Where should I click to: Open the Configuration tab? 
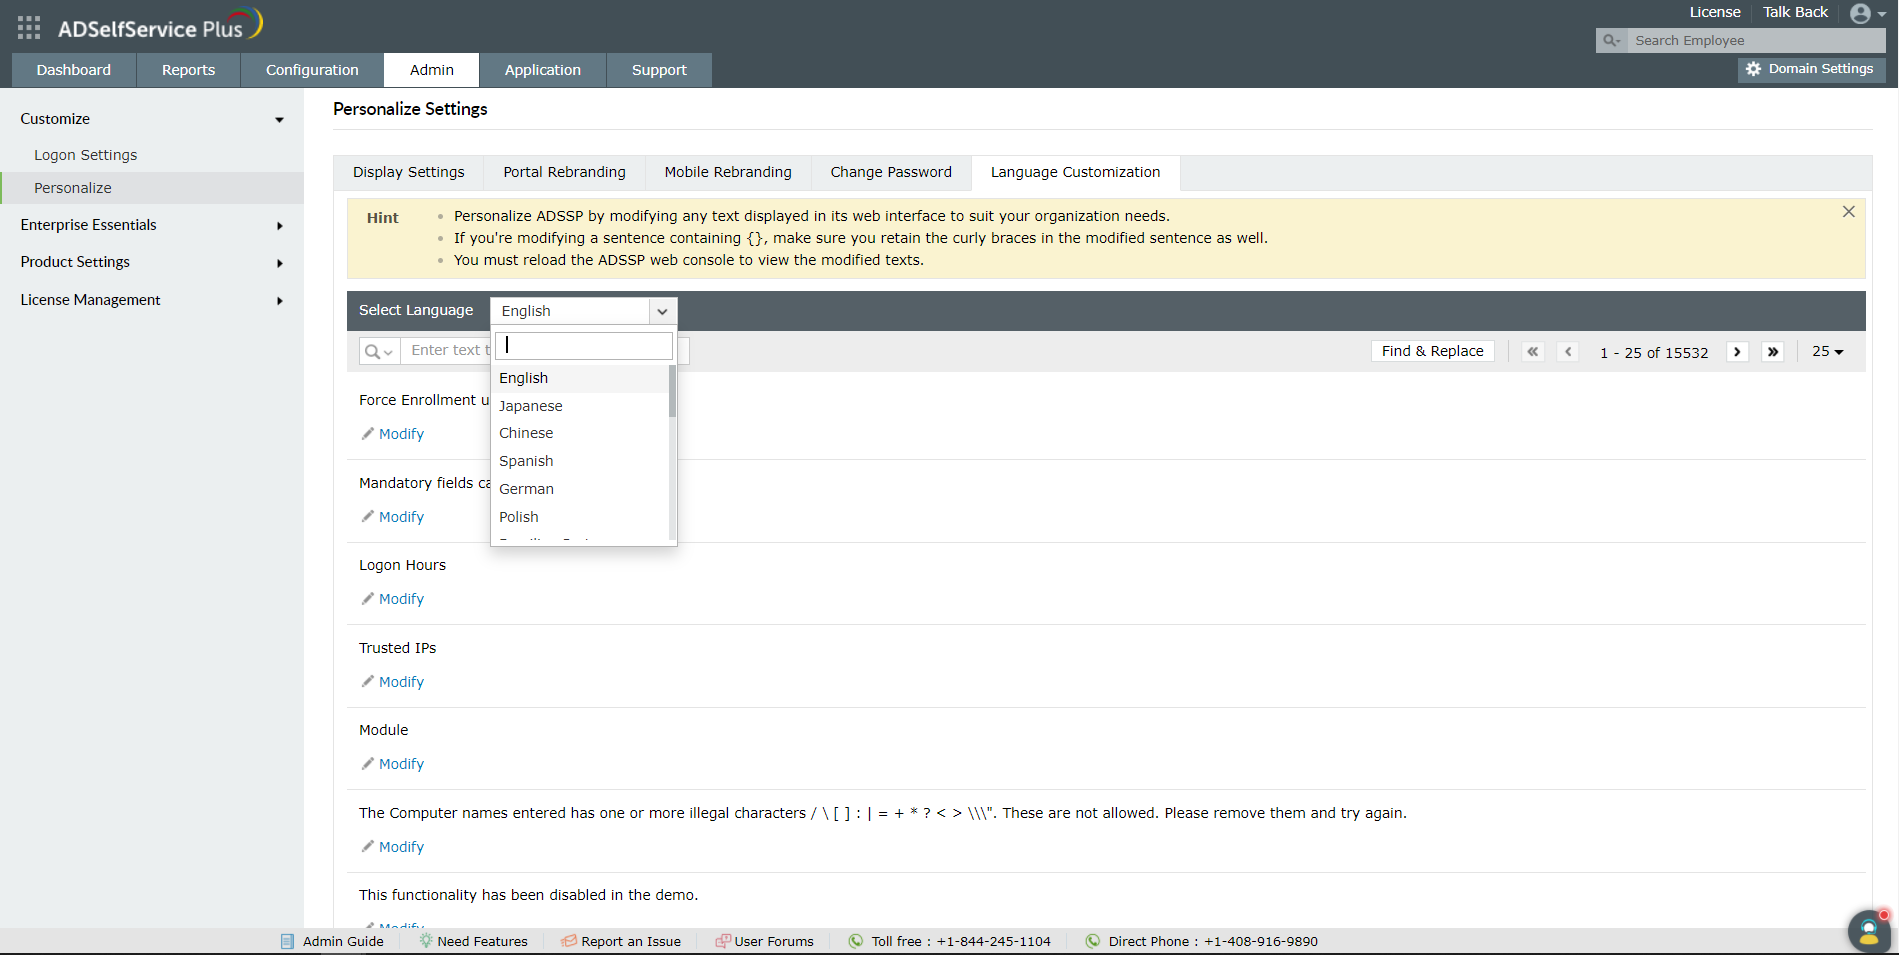pos(312,70)
